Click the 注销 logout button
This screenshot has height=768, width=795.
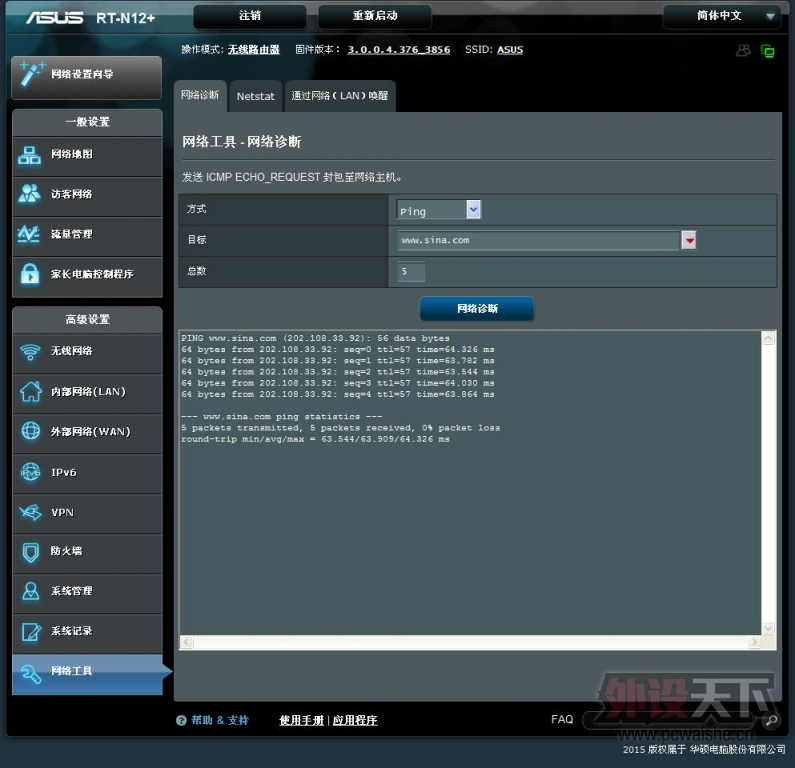[250, 16]
